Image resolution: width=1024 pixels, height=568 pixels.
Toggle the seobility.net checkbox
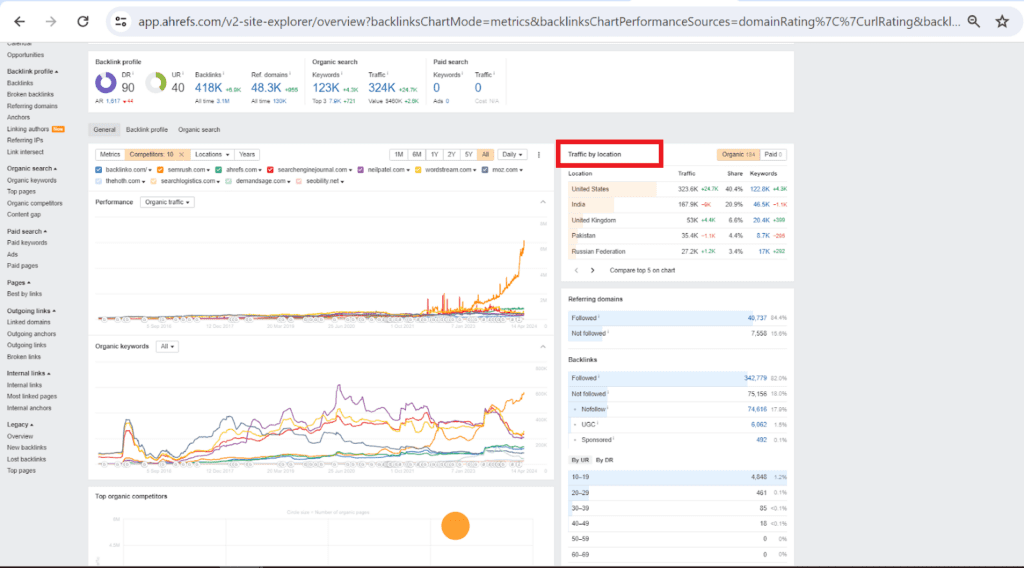(299, 181)
